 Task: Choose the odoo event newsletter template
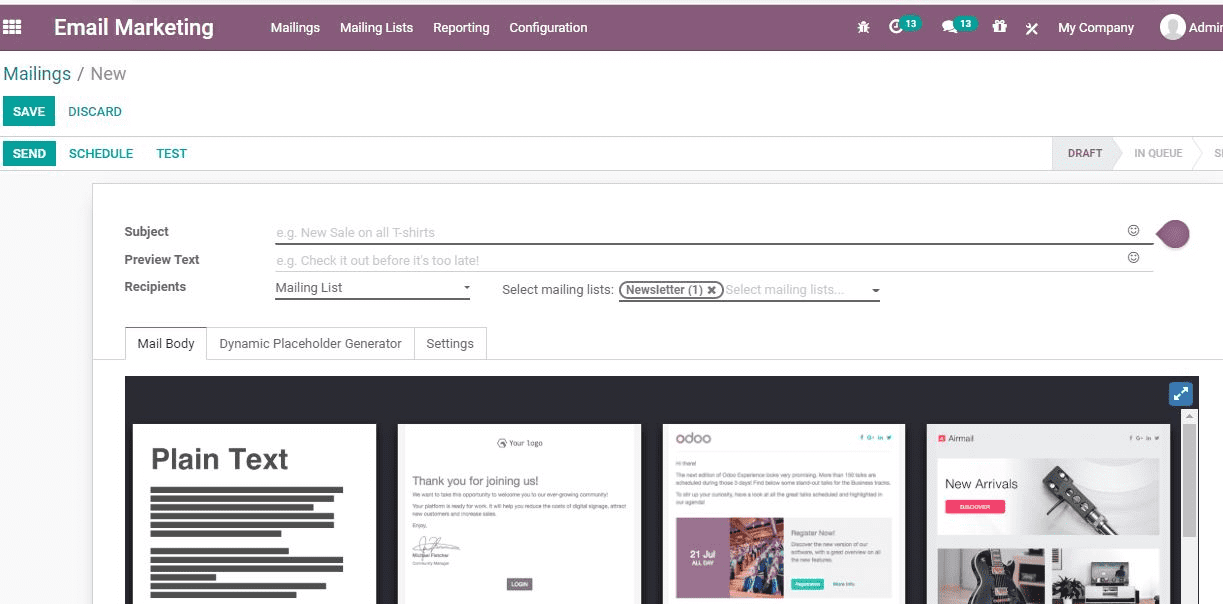click(x=784, y=514)
